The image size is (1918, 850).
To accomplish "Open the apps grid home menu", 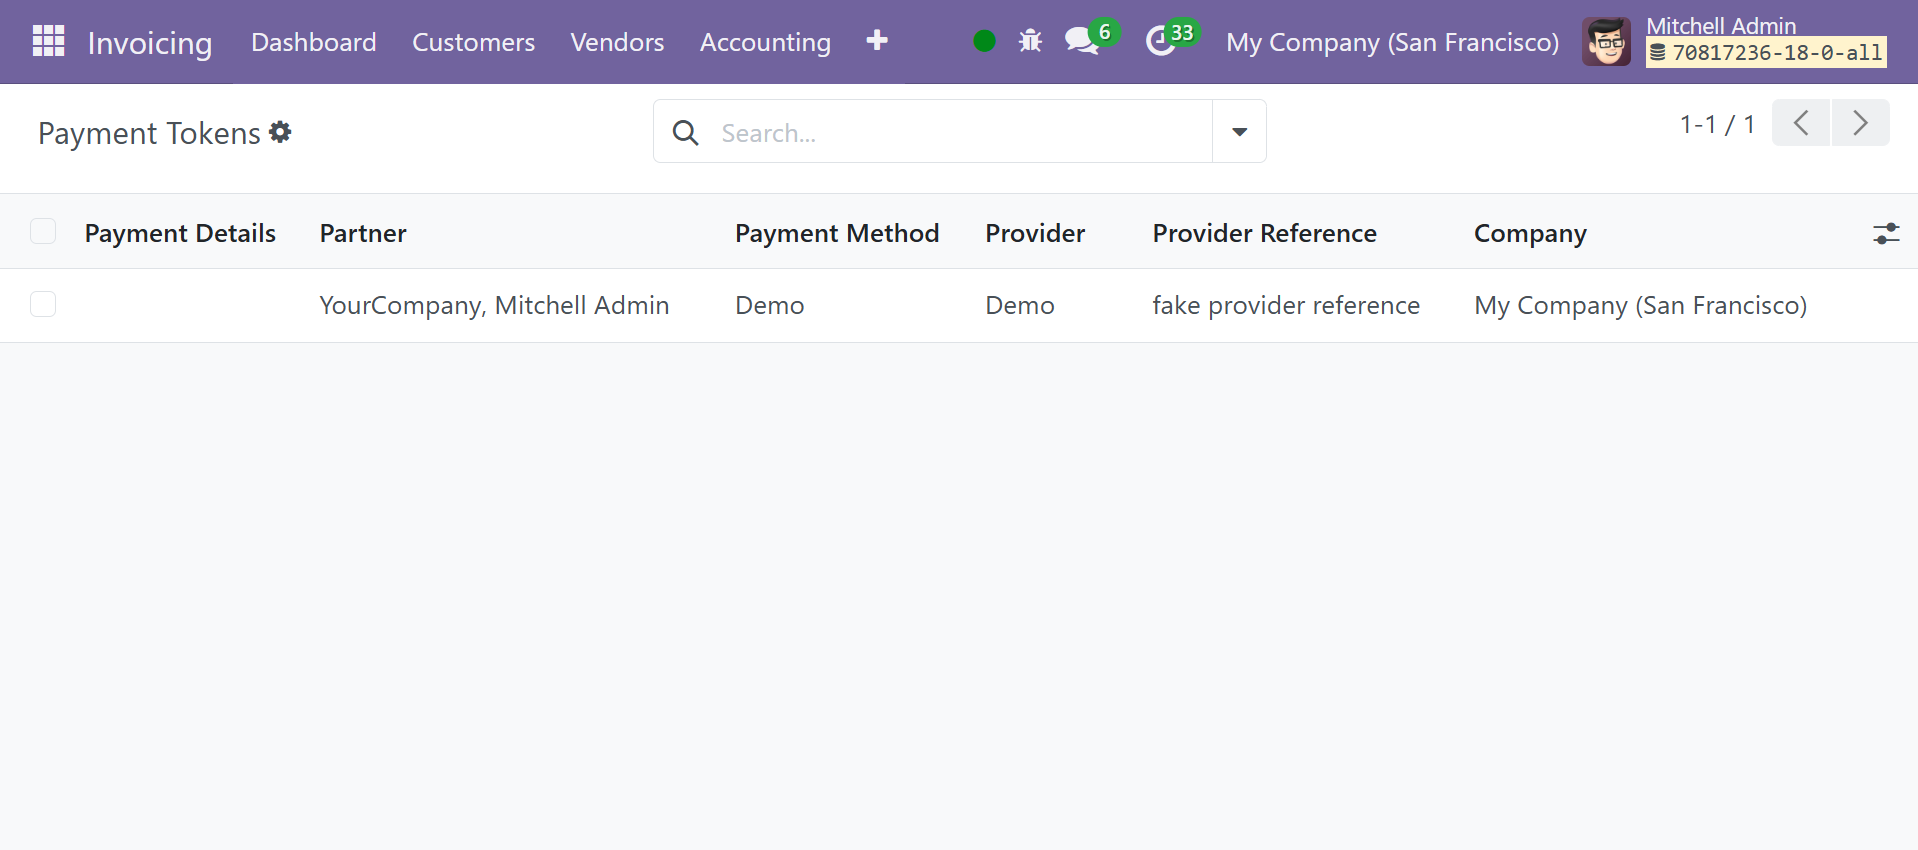I will coord(48,41).
